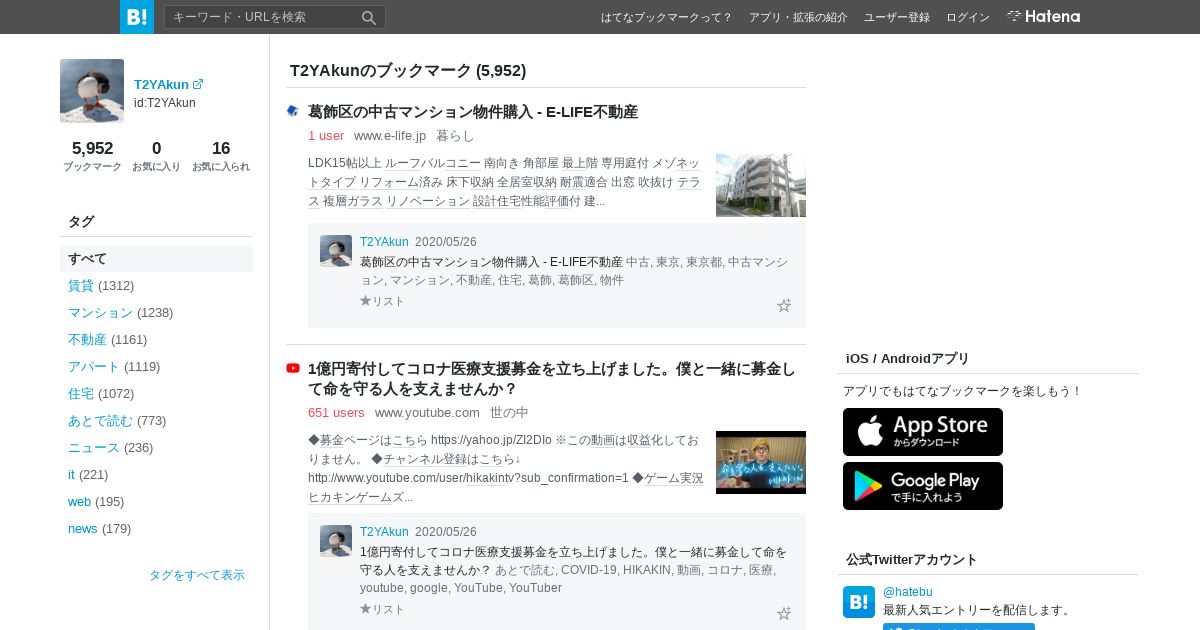1200x630 pixels.
Task: Add star to E-LIFE bookmark comment
Action: point(784,305)
